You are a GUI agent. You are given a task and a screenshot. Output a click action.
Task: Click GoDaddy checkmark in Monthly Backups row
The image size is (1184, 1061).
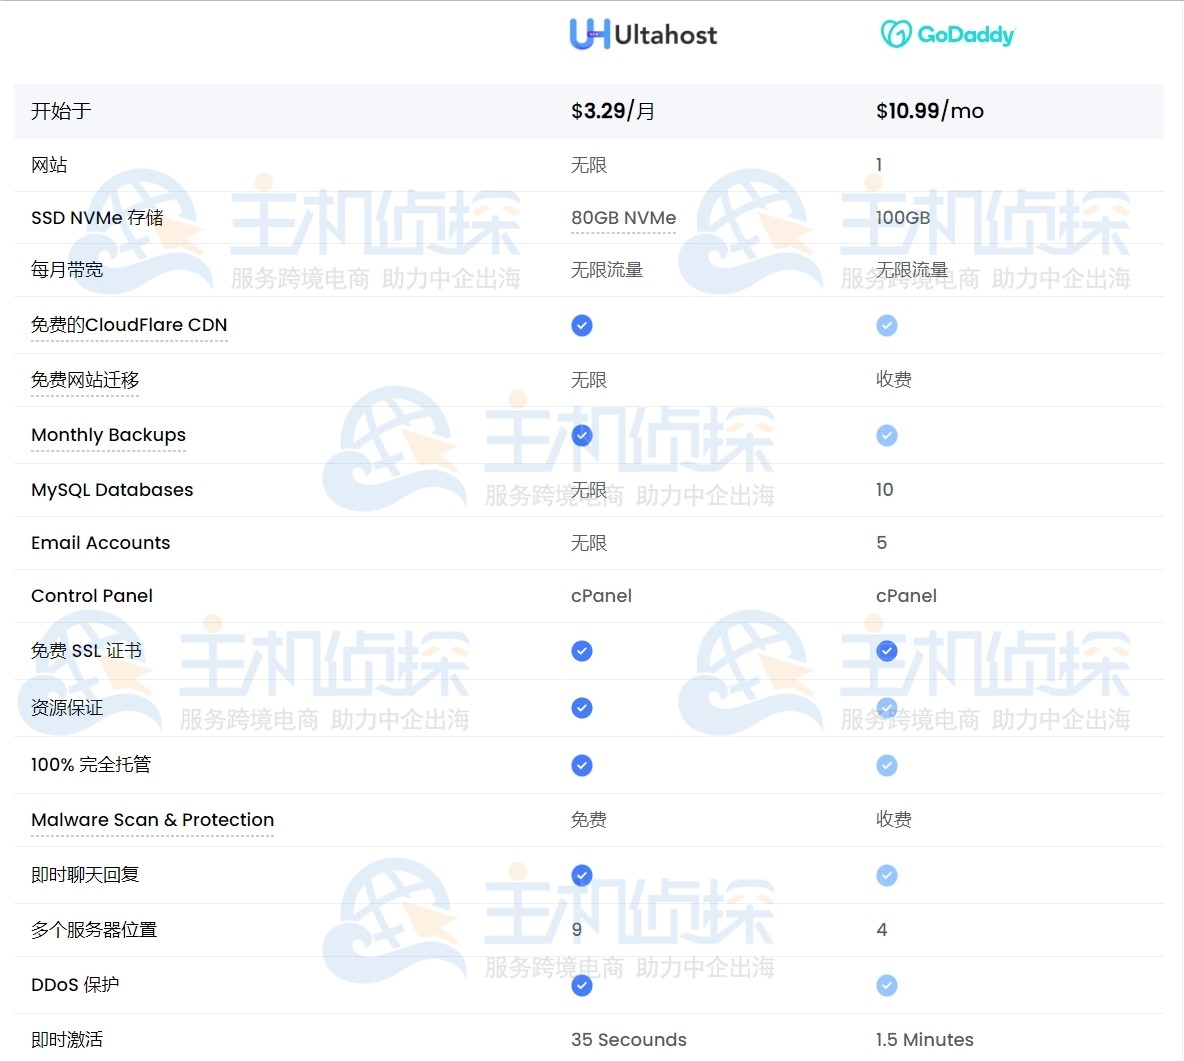click(886, 436)
